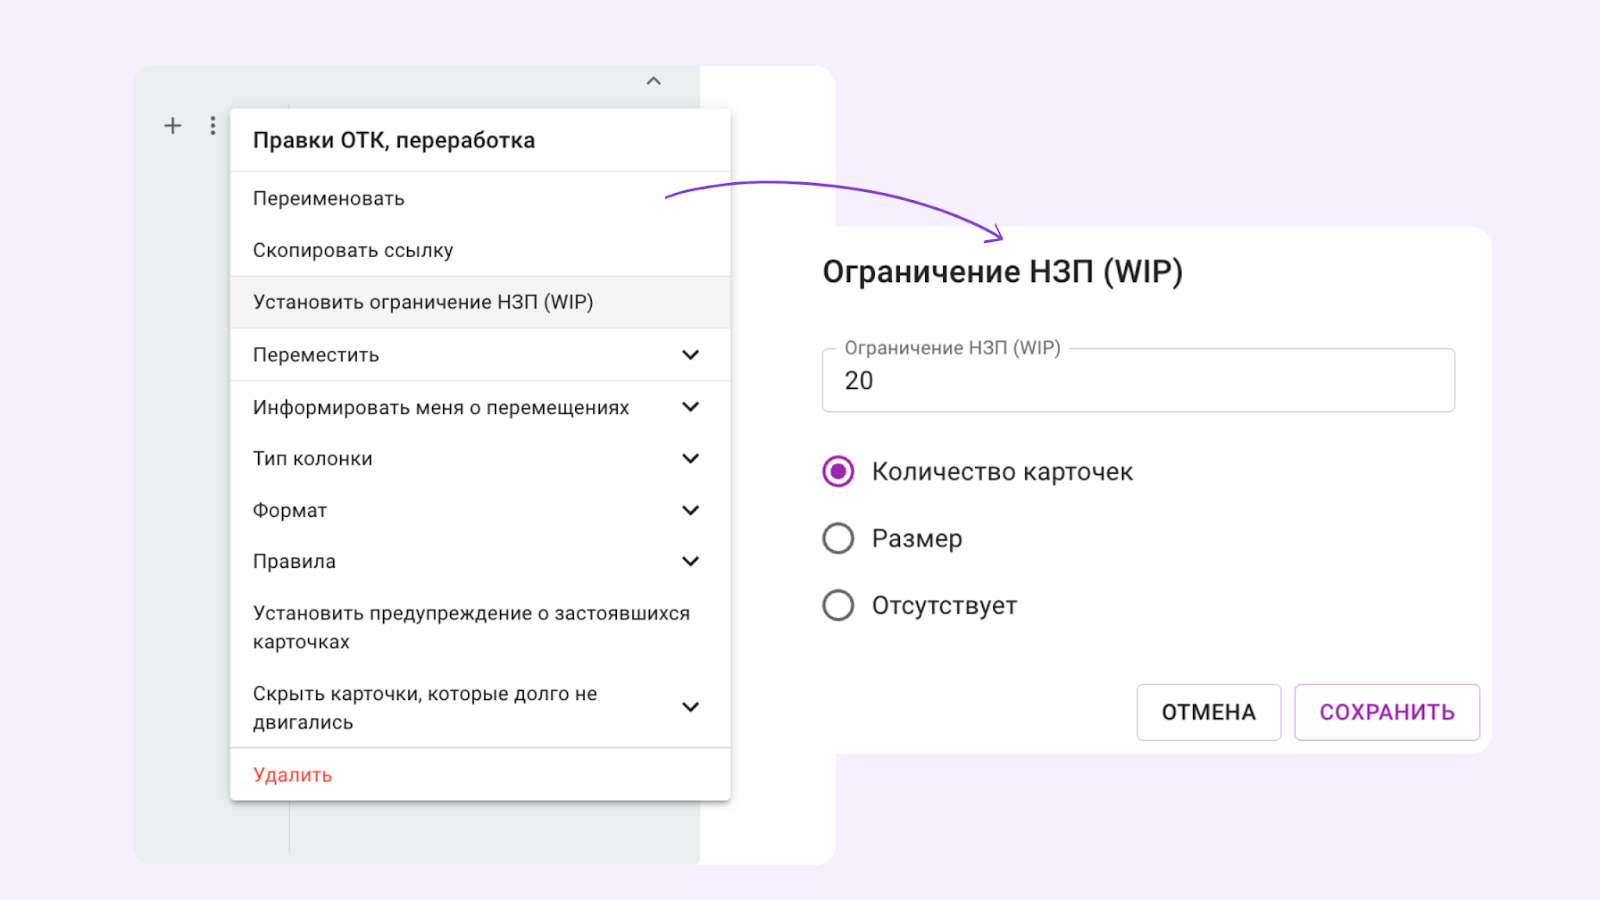Expand the Формат submenu

690,510
